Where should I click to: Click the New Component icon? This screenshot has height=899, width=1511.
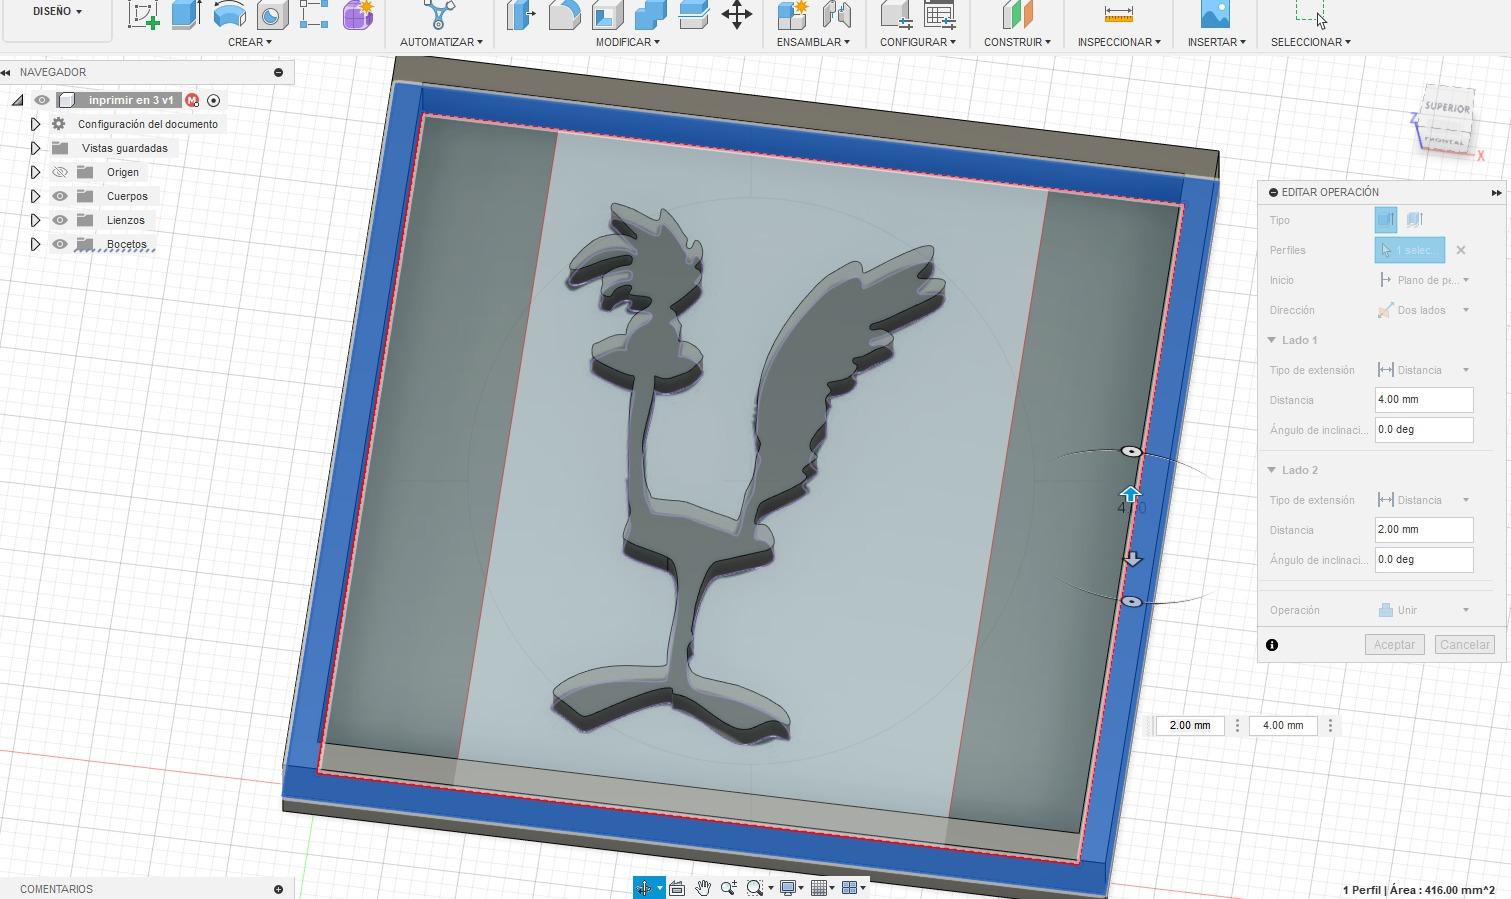pos(792,14)
